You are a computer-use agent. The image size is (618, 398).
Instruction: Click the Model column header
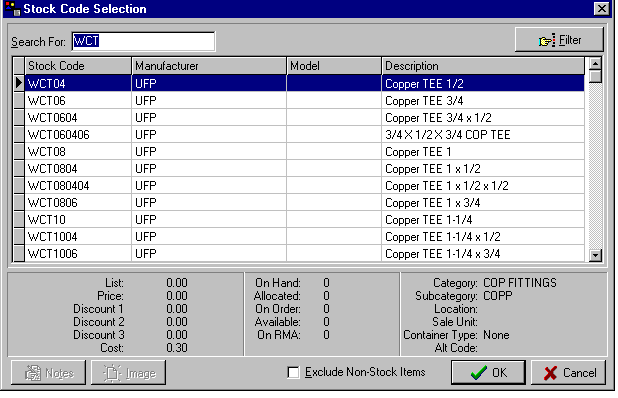point(334,66)
